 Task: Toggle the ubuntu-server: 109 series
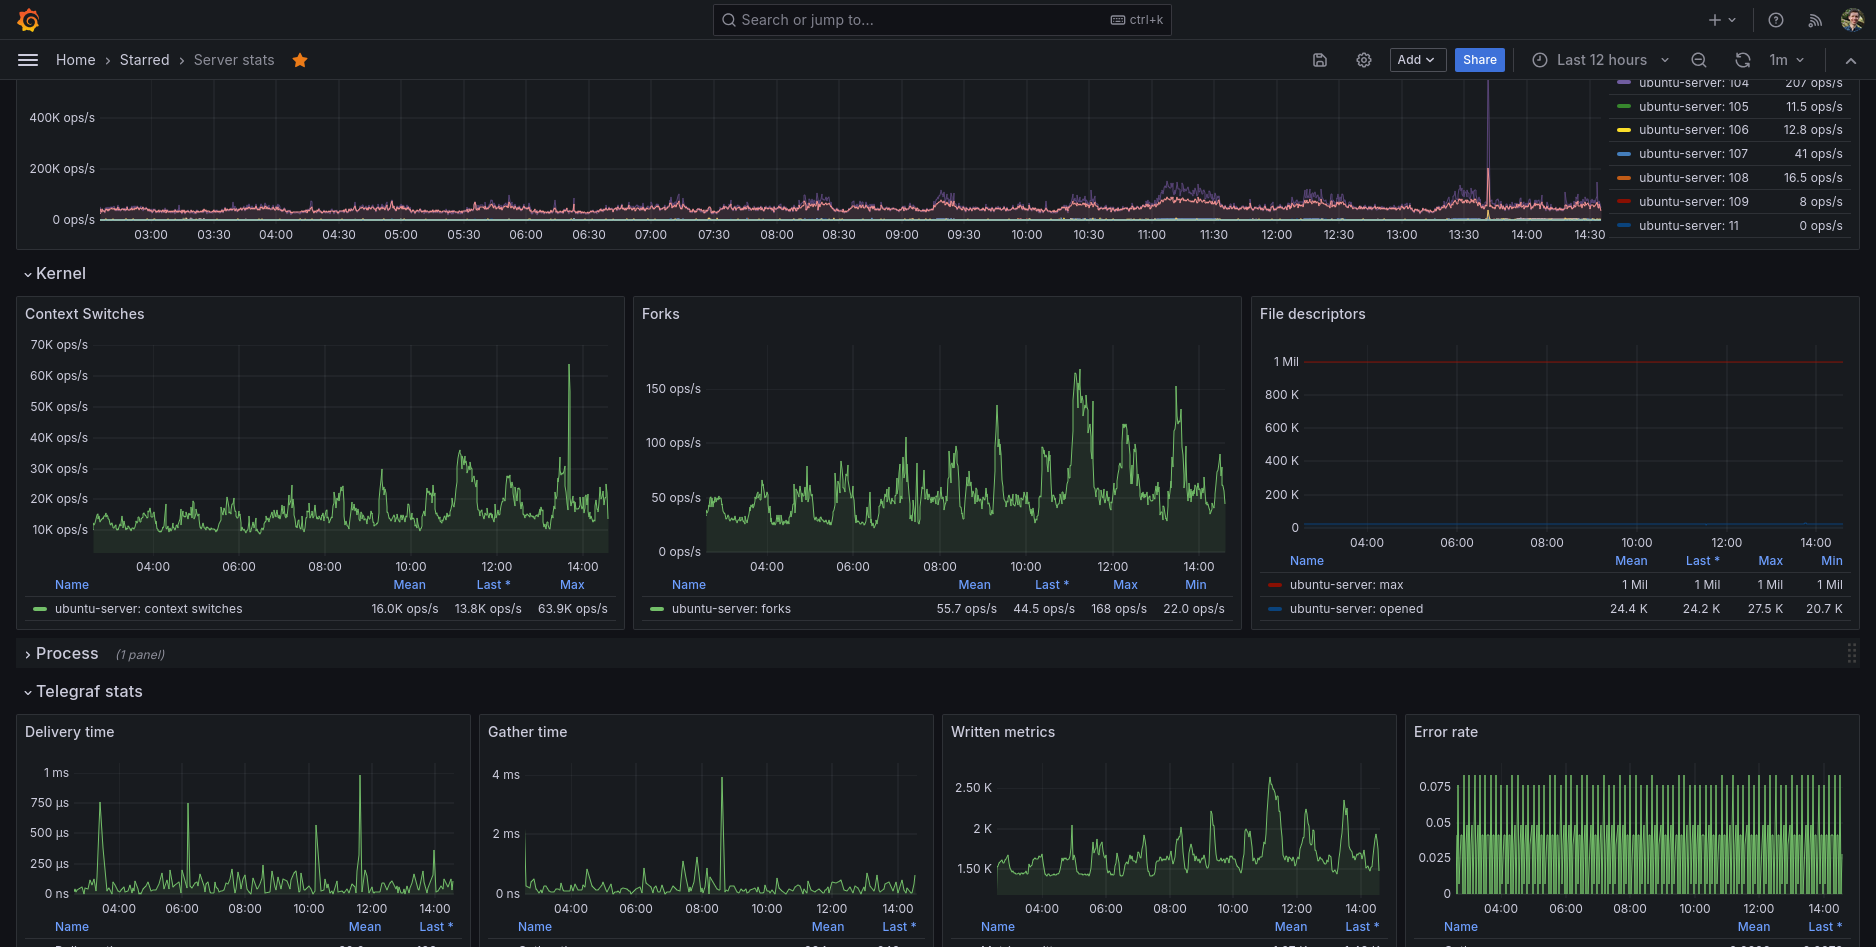coord(1694,202)
